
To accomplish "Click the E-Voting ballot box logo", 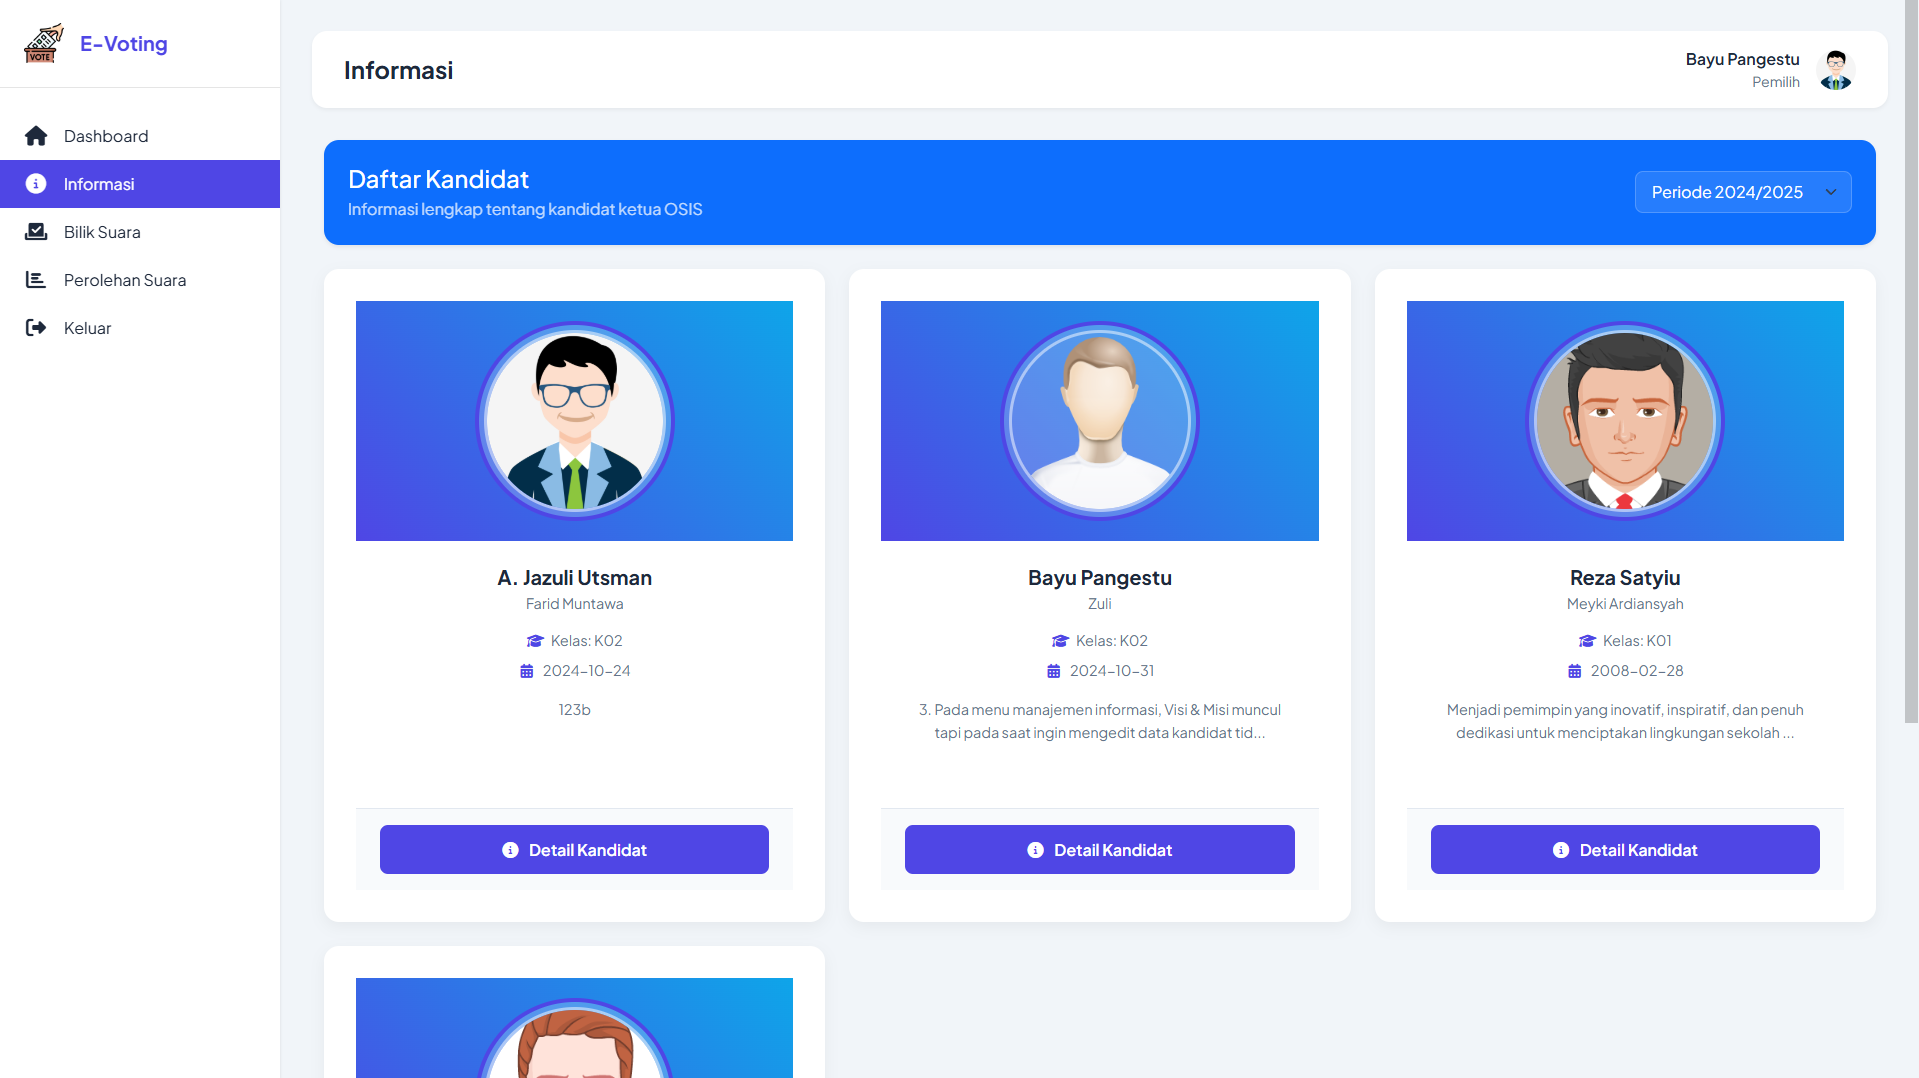I will (44, 44).
